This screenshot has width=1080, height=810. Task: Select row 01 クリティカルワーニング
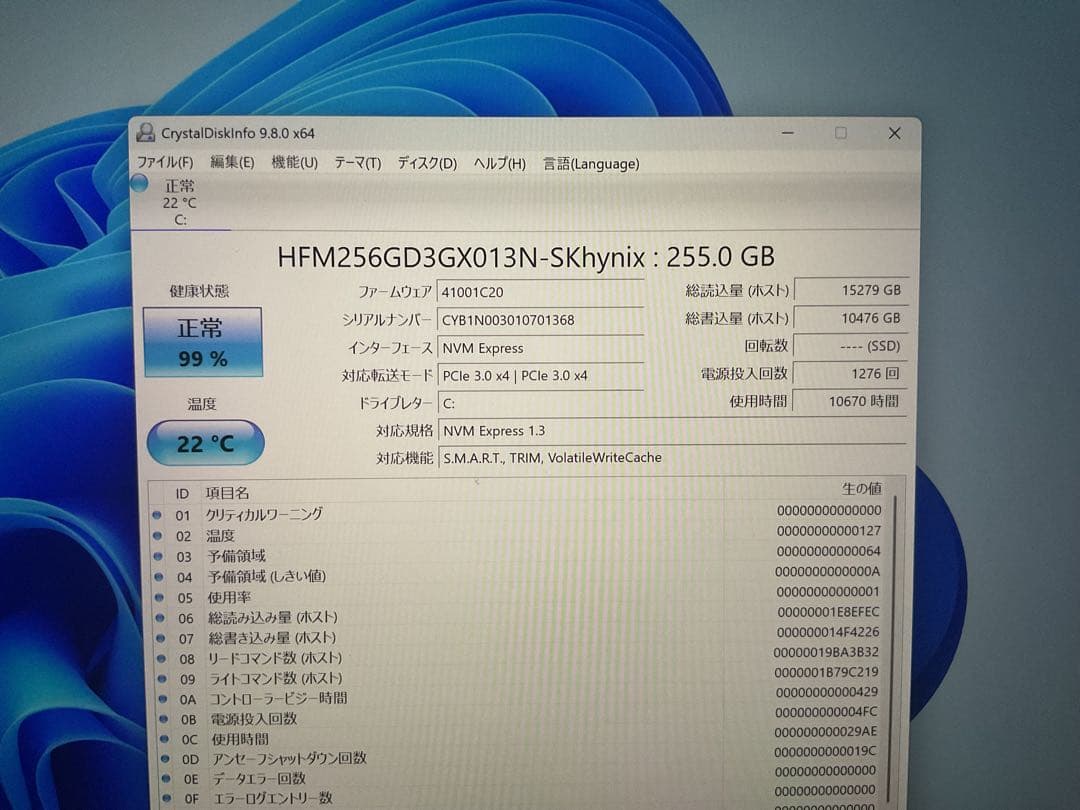pyautogui.click(x=517, y=513)
